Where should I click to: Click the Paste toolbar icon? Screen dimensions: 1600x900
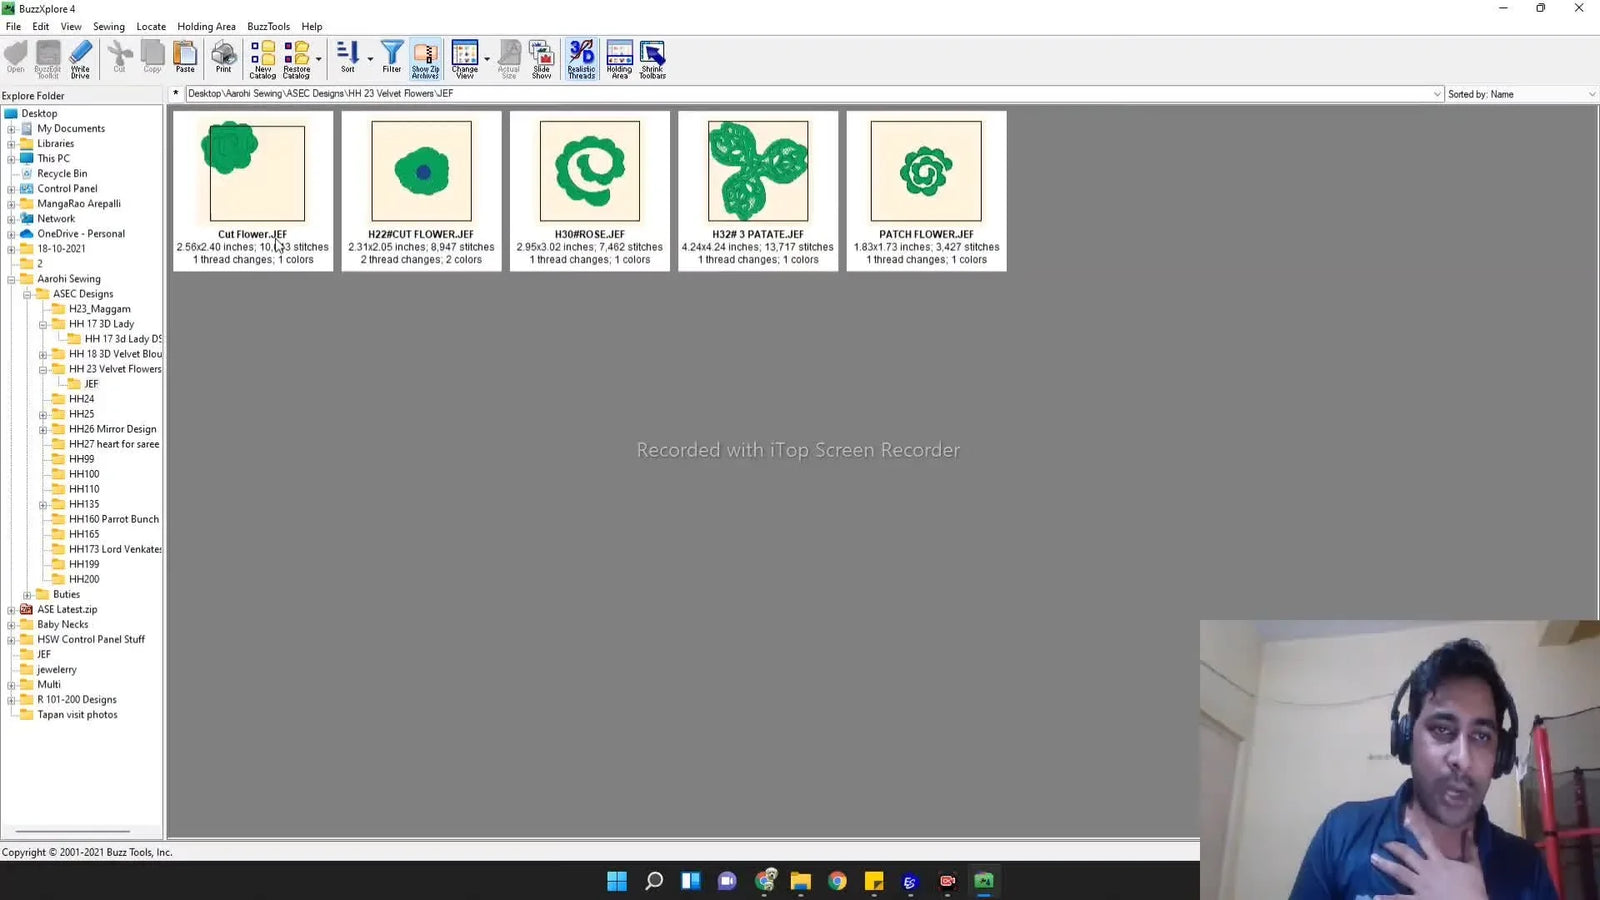(185, 57)
